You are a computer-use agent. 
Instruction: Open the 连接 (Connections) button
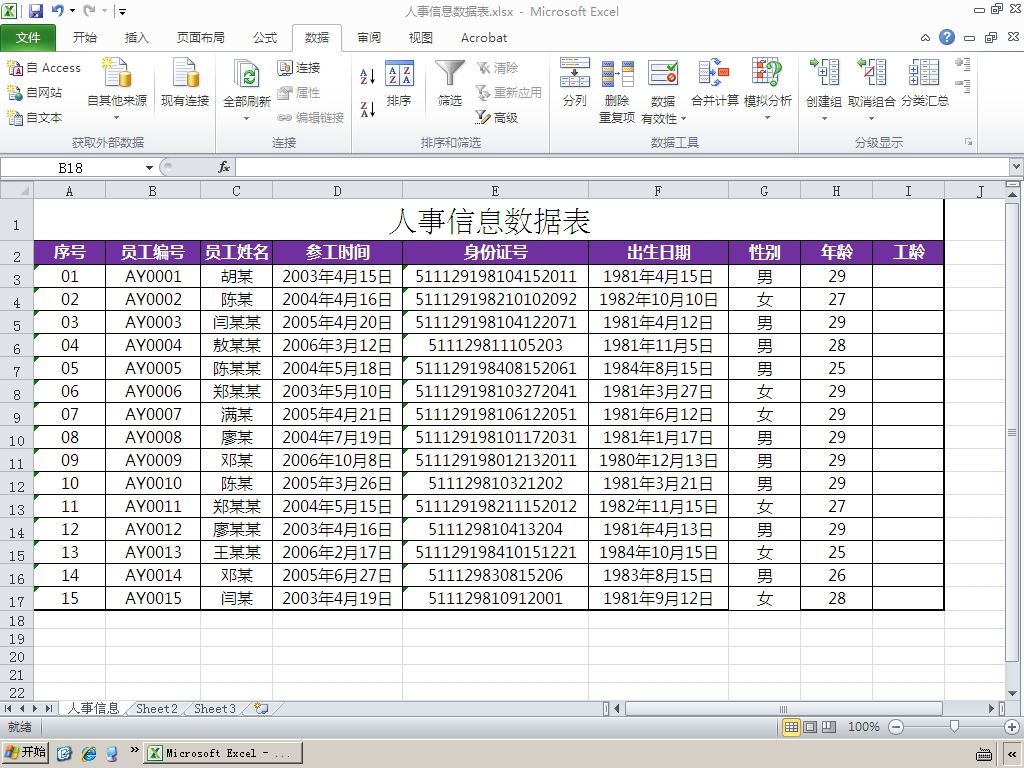[x=298, y=68]
